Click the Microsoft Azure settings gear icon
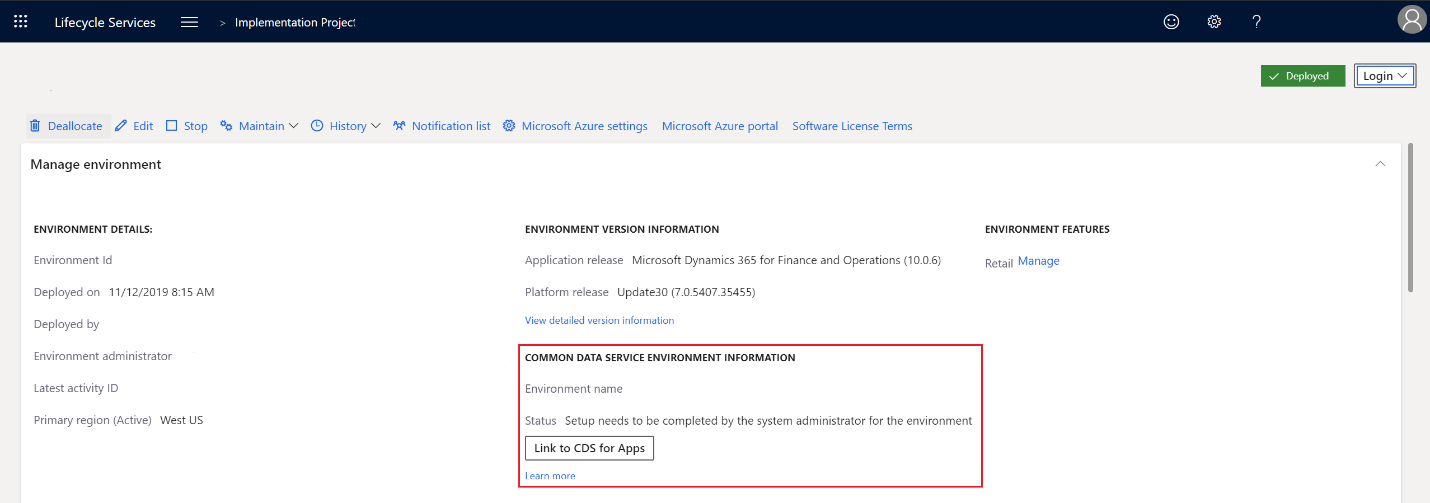1430x503 pixels. coord(509,126)
